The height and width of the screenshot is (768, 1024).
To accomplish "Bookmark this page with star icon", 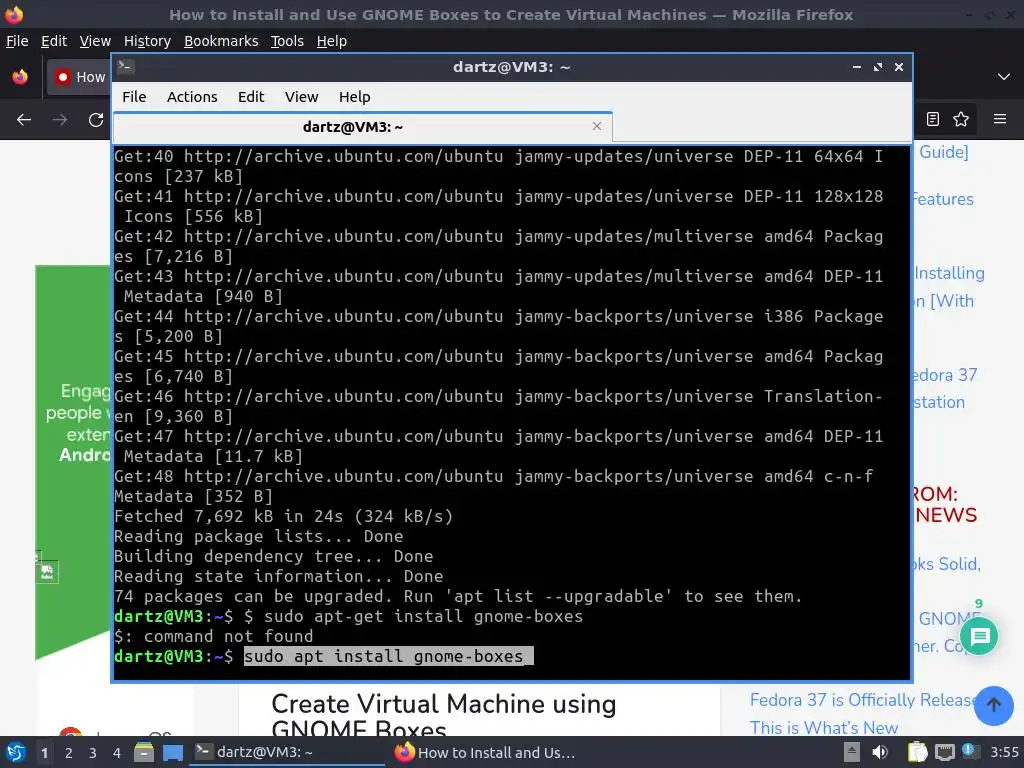I will 961,119.
